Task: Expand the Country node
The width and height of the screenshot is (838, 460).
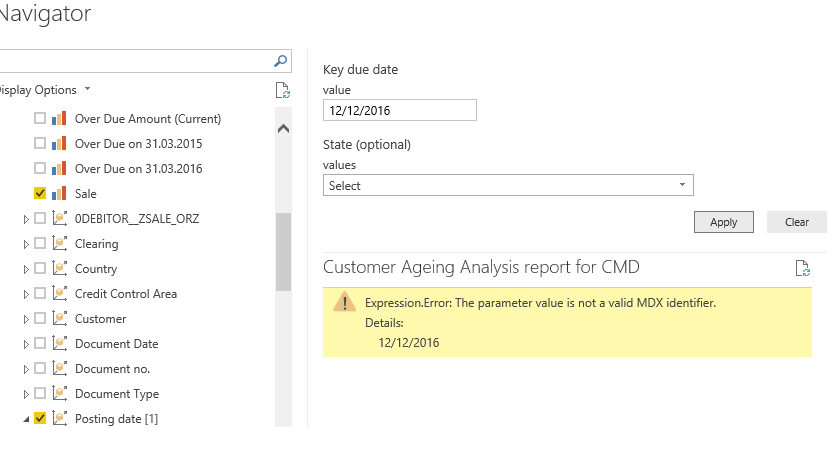Action: [x=26, y=269]
